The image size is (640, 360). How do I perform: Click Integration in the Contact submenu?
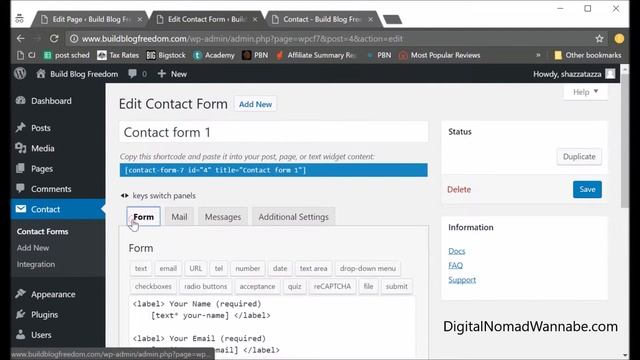(x=36, y=264)
